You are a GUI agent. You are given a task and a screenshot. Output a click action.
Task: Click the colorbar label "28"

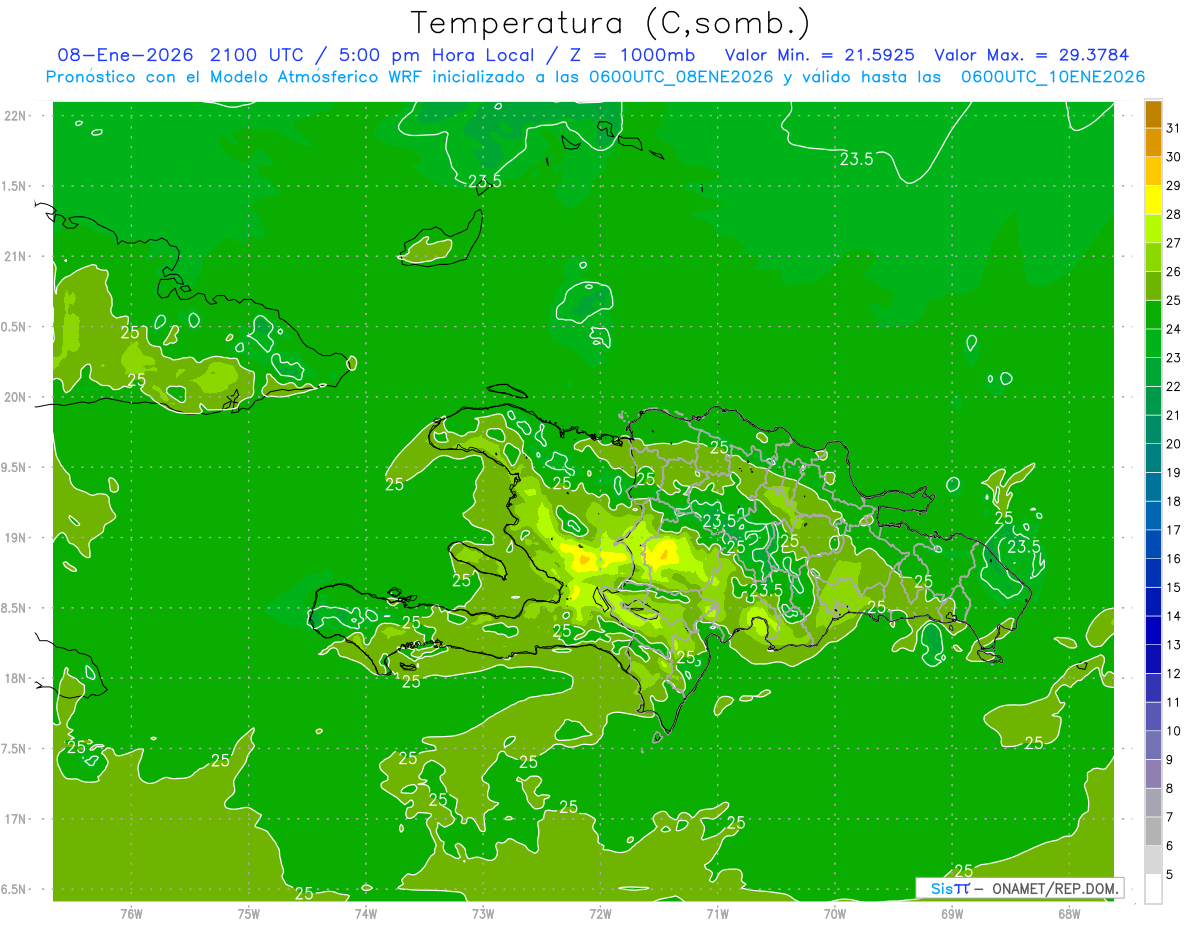(x=1174, y=214)
